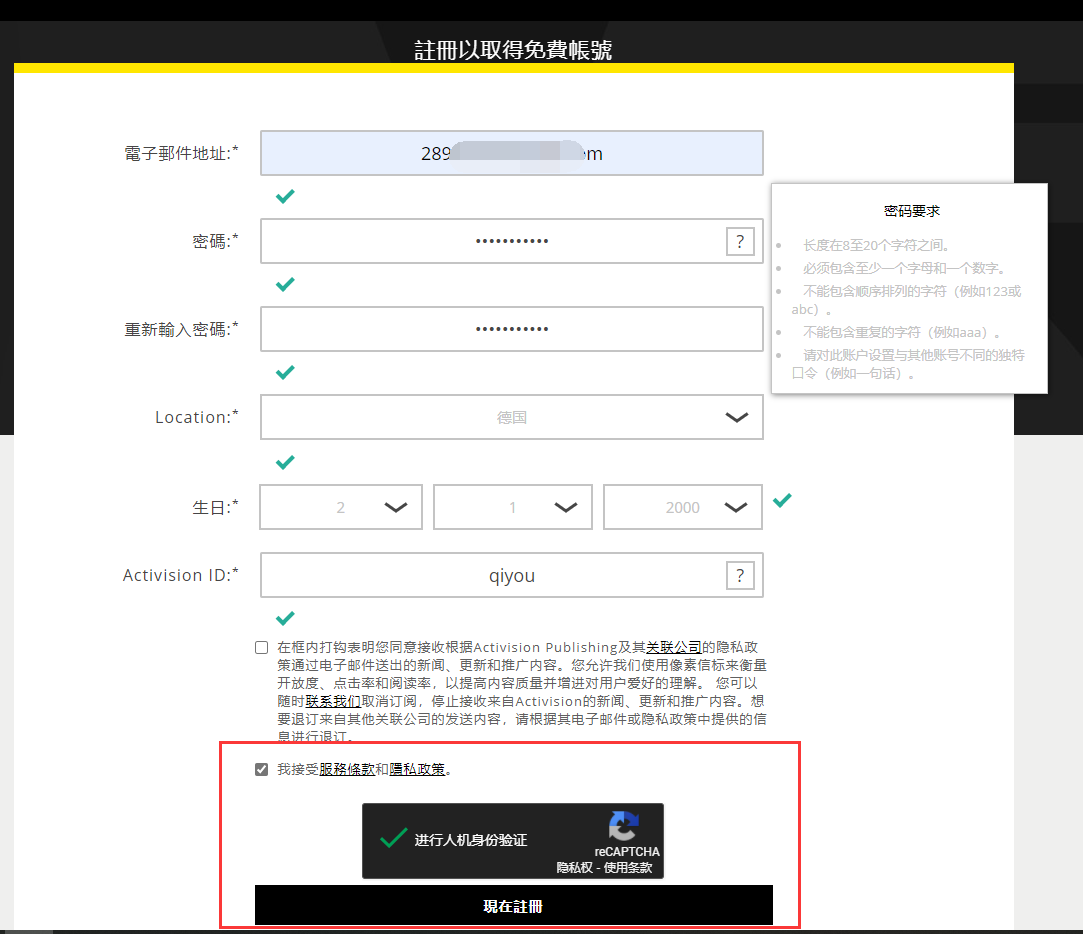Screen dimensions: 1083x934
Task: Open the Location country dropdown
Action: point(512,417)
